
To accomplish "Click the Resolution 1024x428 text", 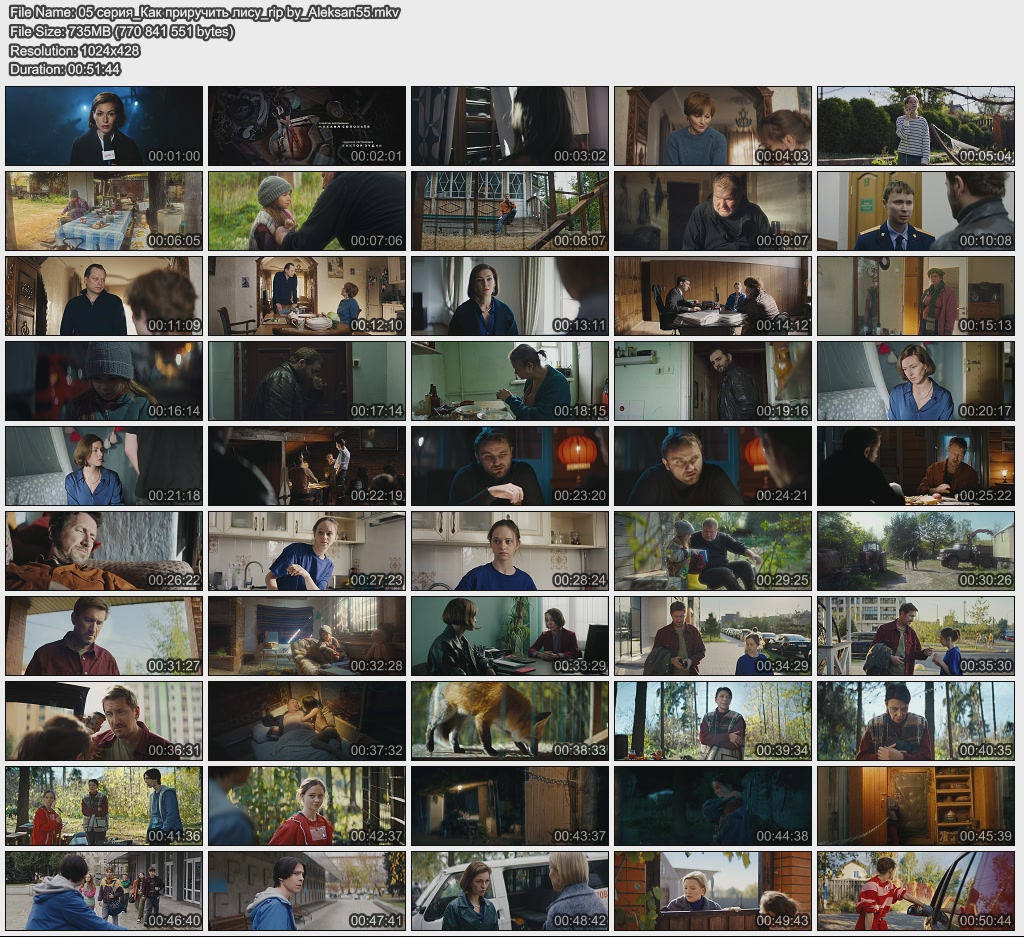I will click(74, 50).
